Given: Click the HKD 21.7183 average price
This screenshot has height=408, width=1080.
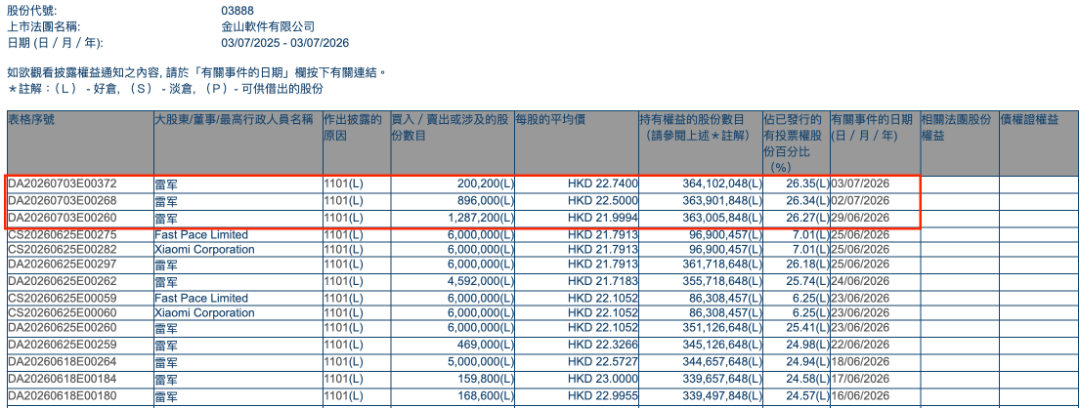Looking at the screenshot, I should click(602, 281).
